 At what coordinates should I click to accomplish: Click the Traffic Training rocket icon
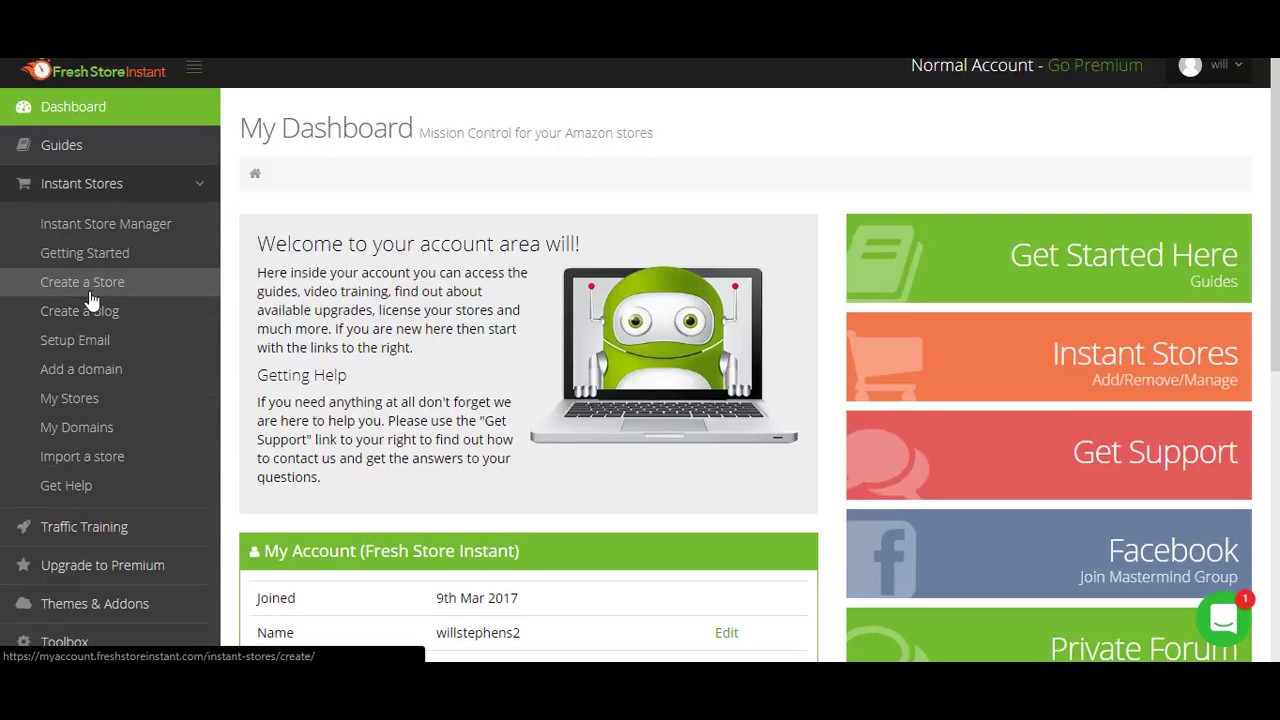coord(23,527)
